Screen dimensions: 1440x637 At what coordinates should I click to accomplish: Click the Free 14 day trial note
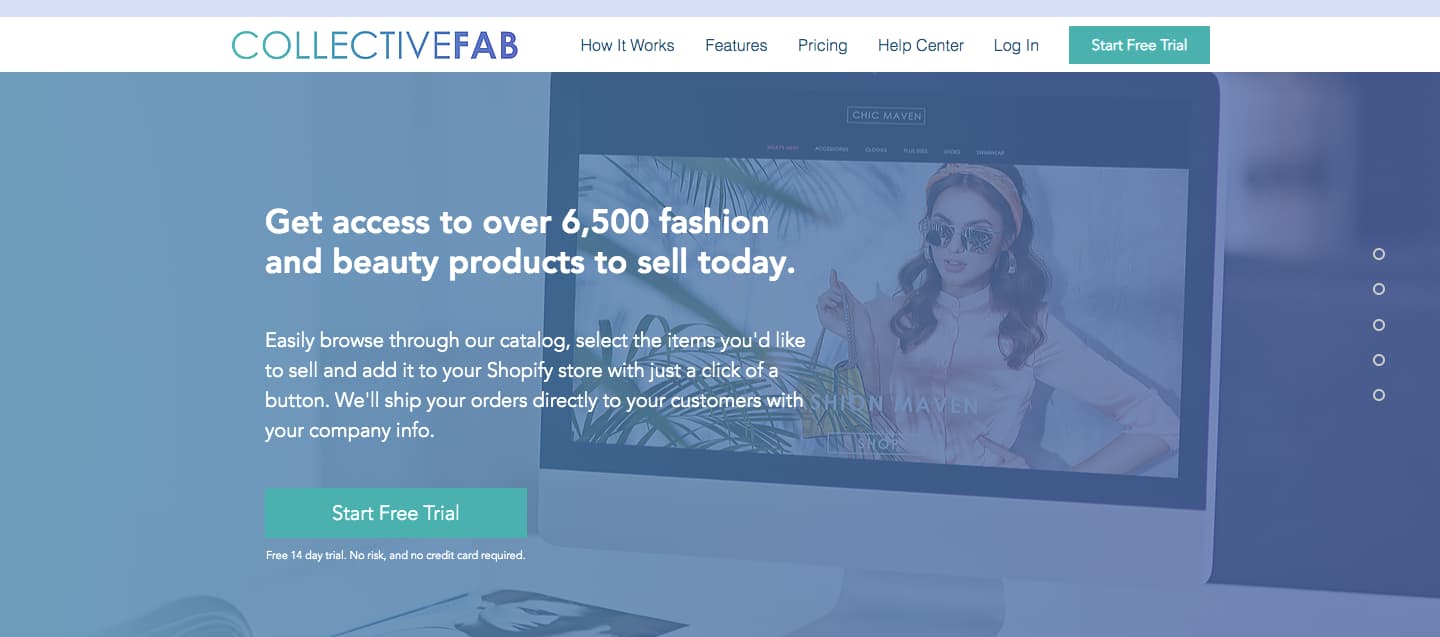[x=395, y=555]
